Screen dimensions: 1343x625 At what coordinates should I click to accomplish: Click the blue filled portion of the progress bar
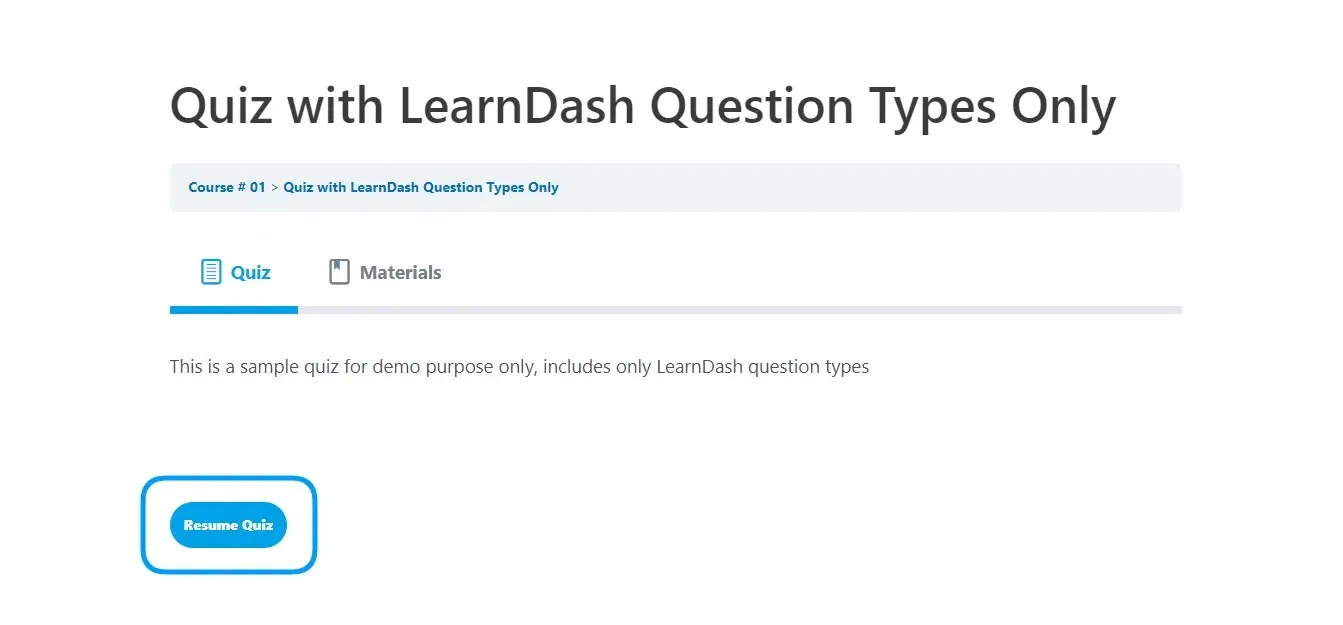pos(233,310)
